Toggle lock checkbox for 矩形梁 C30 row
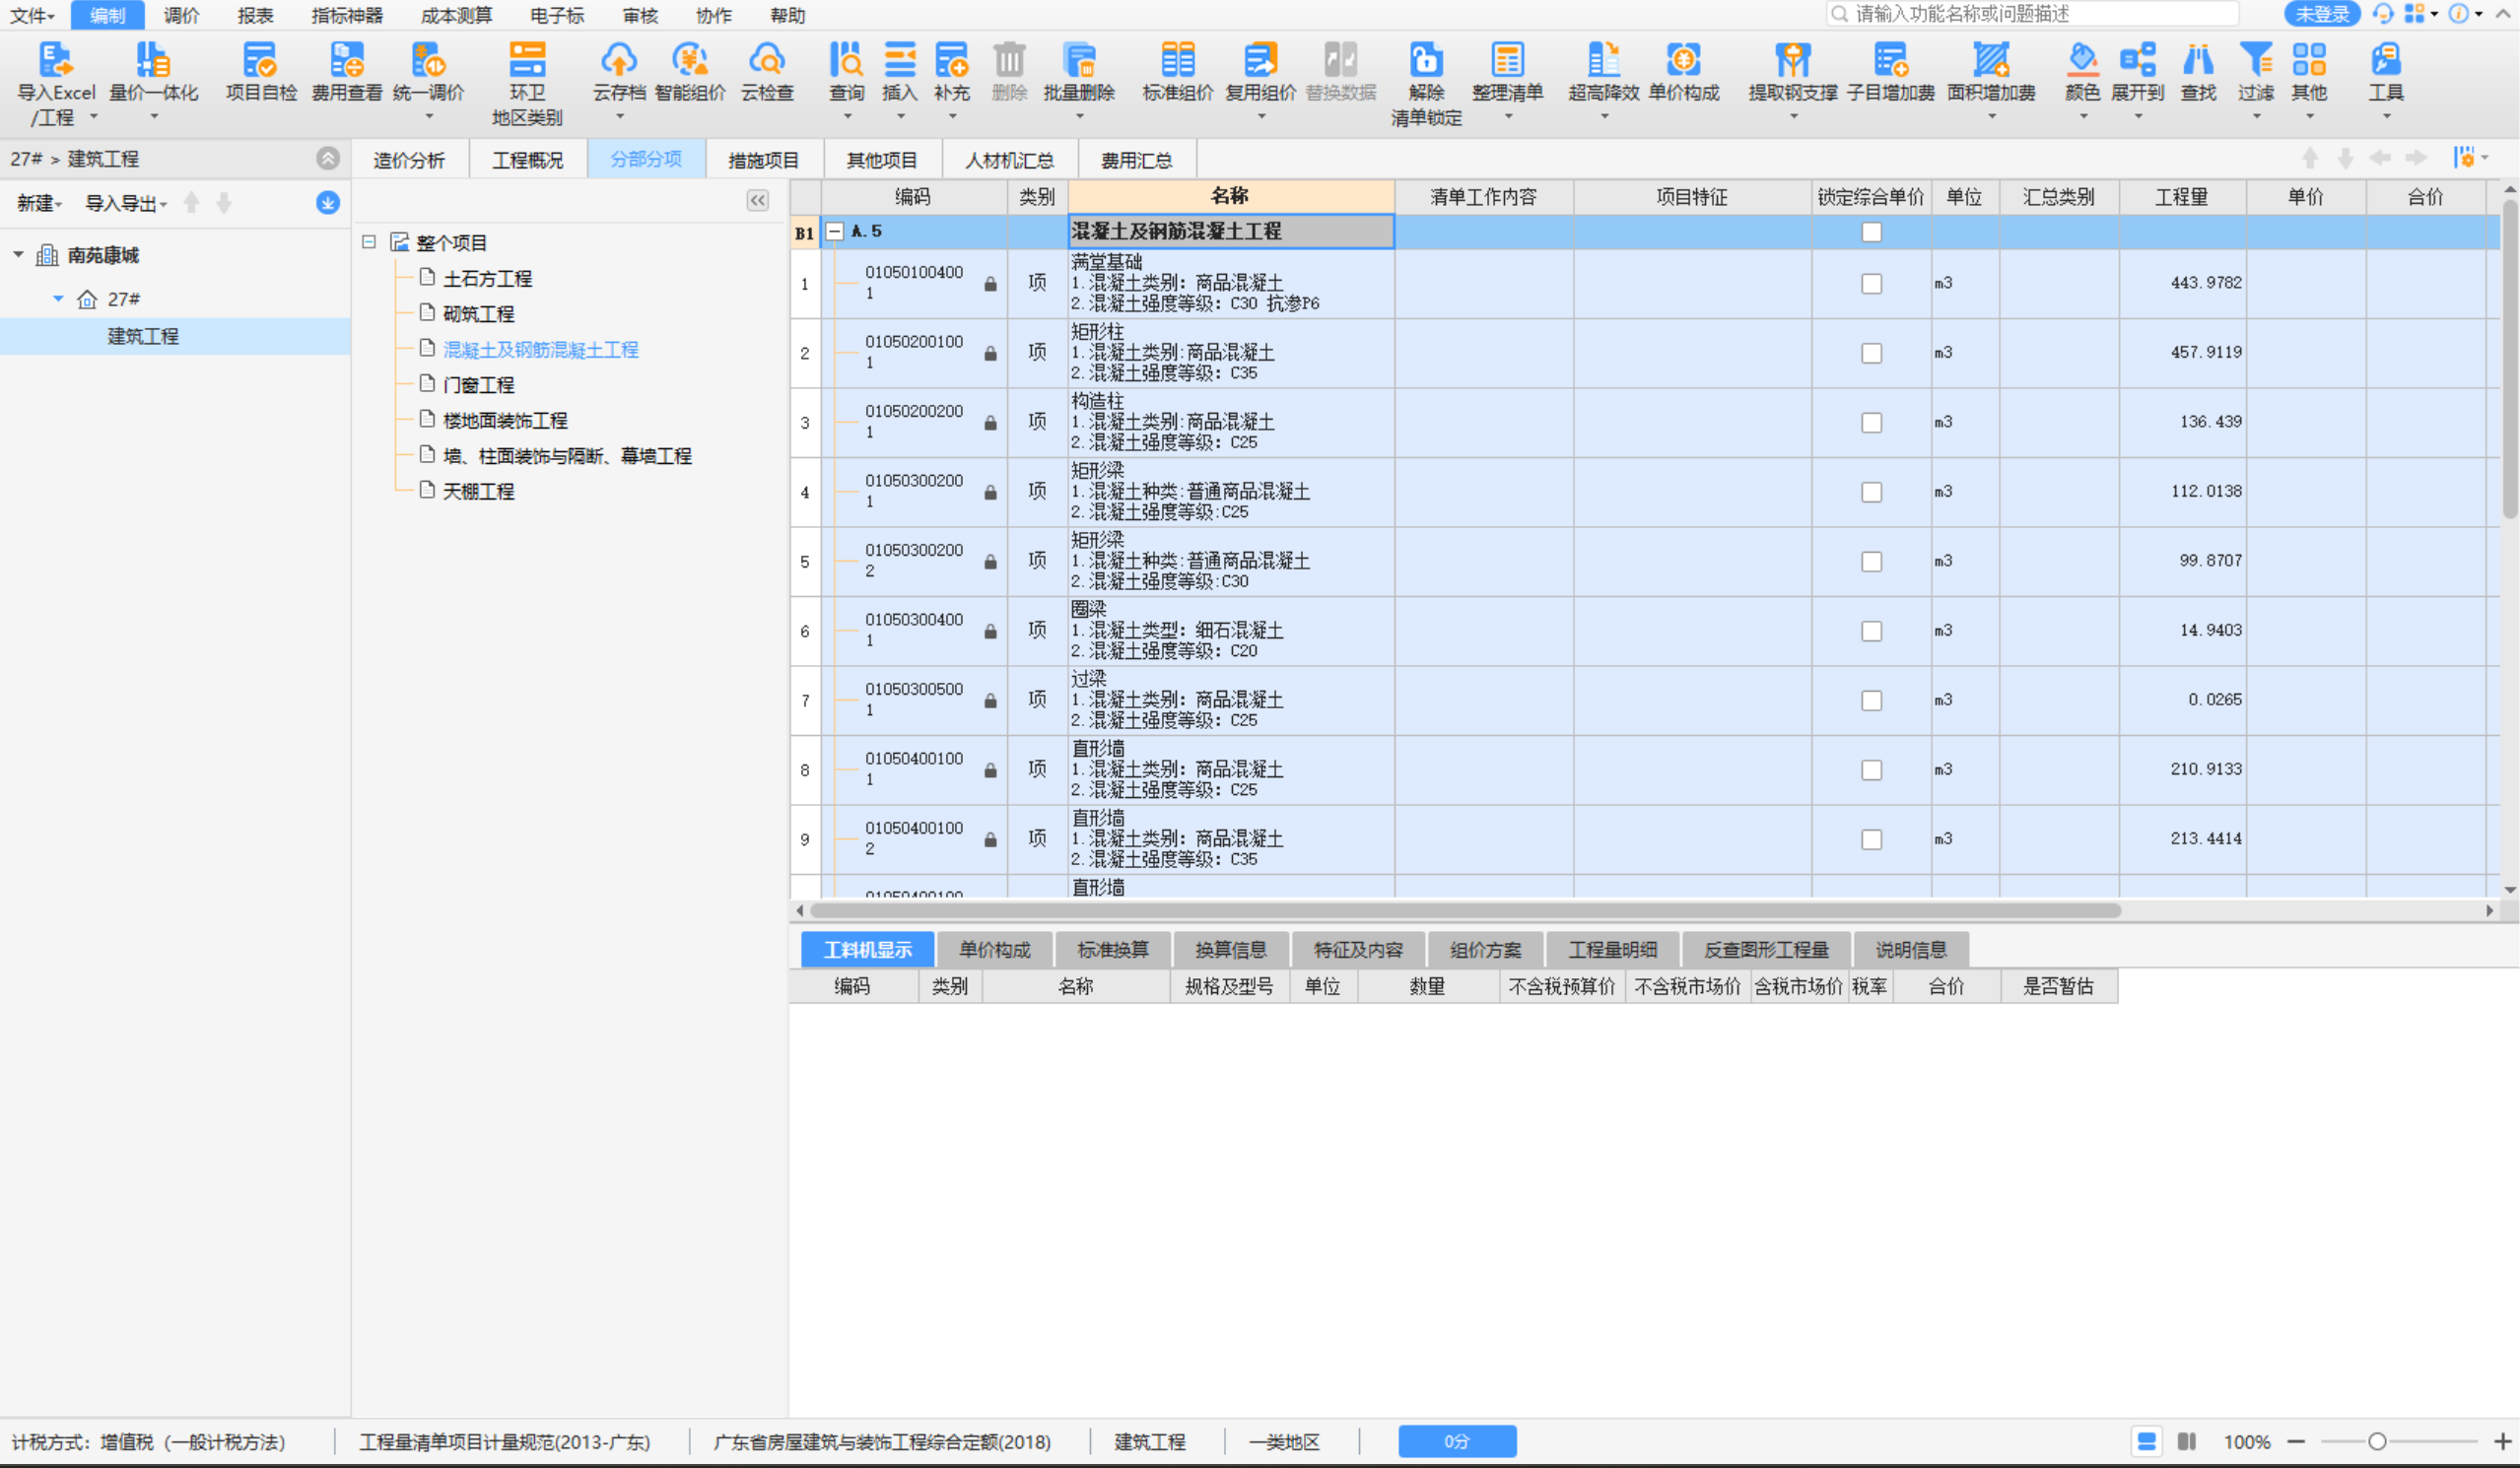This screenshot has height=1468, width=2520. pos(1871,562)
